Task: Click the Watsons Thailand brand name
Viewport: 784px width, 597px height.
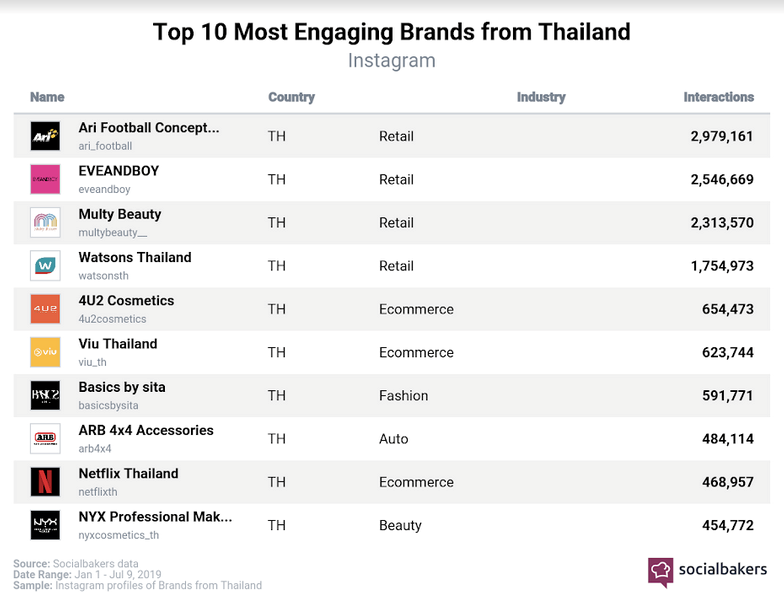Action: [135, 258]
